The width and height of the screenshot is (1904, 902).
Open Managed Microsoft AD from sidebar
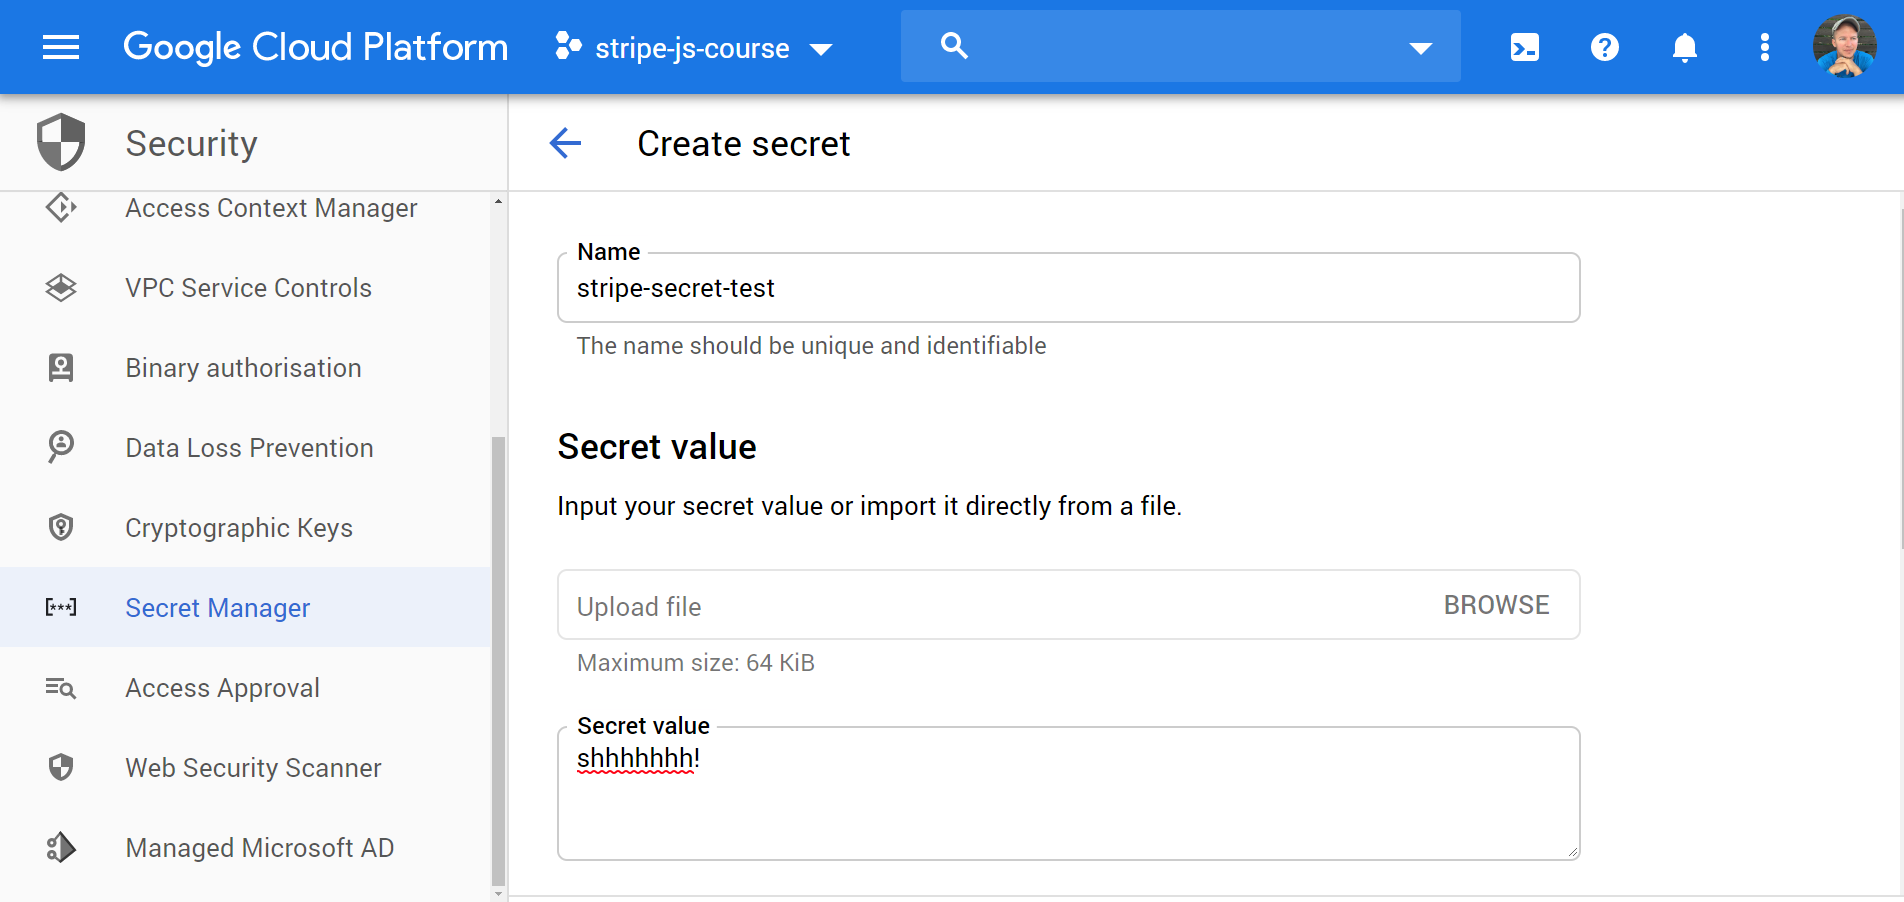[259, 847]
